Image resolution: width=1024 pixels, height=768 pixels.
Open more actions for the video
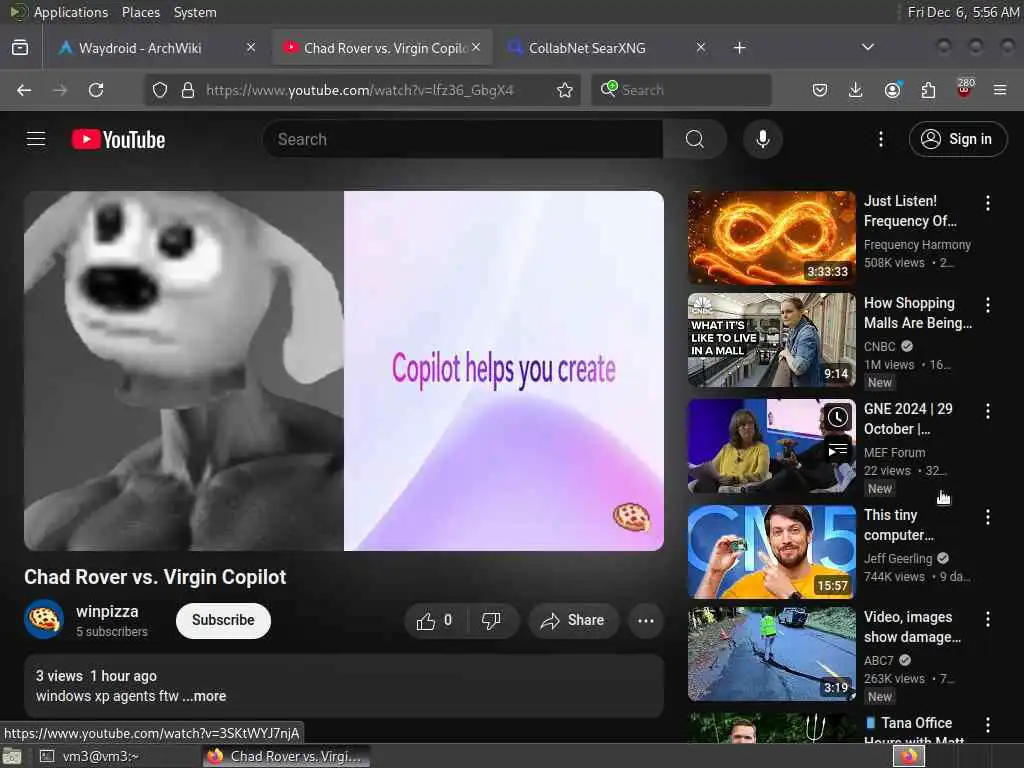(646, 620)
